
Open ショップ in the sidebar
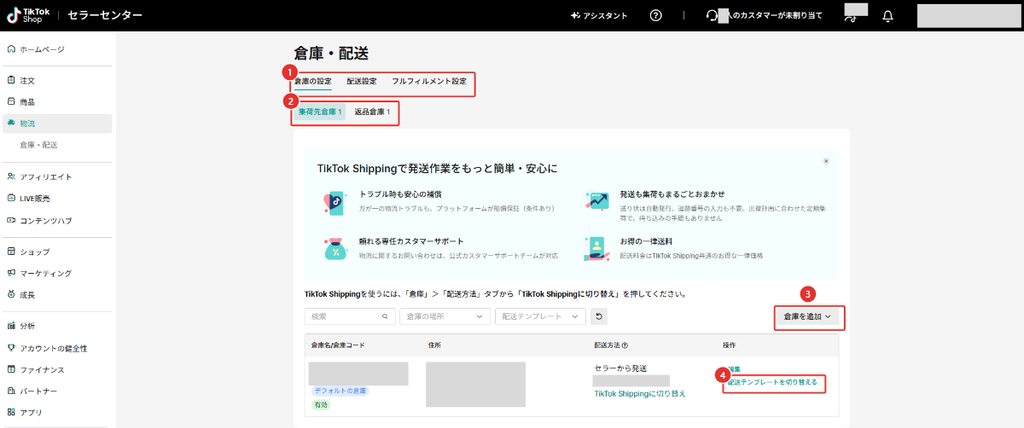[35, 252]
